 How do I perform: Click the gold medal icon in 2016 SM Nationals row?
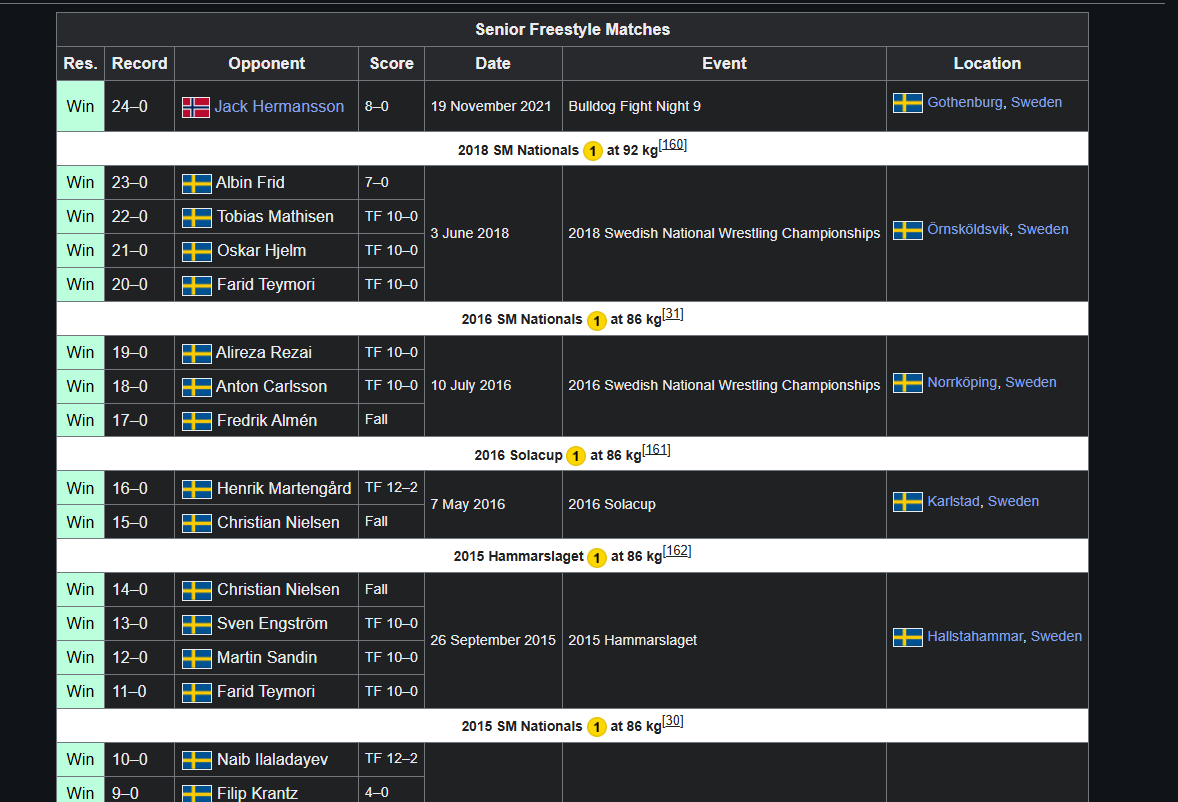coord(597,321)
